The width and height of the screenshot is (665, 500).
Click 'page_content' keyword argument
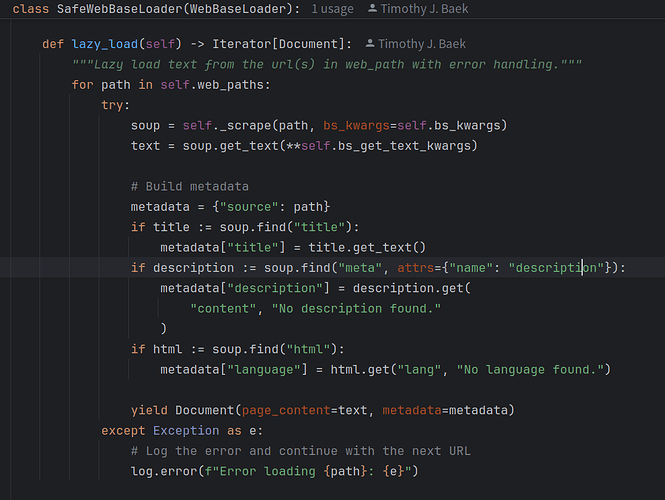click(286, 411)
